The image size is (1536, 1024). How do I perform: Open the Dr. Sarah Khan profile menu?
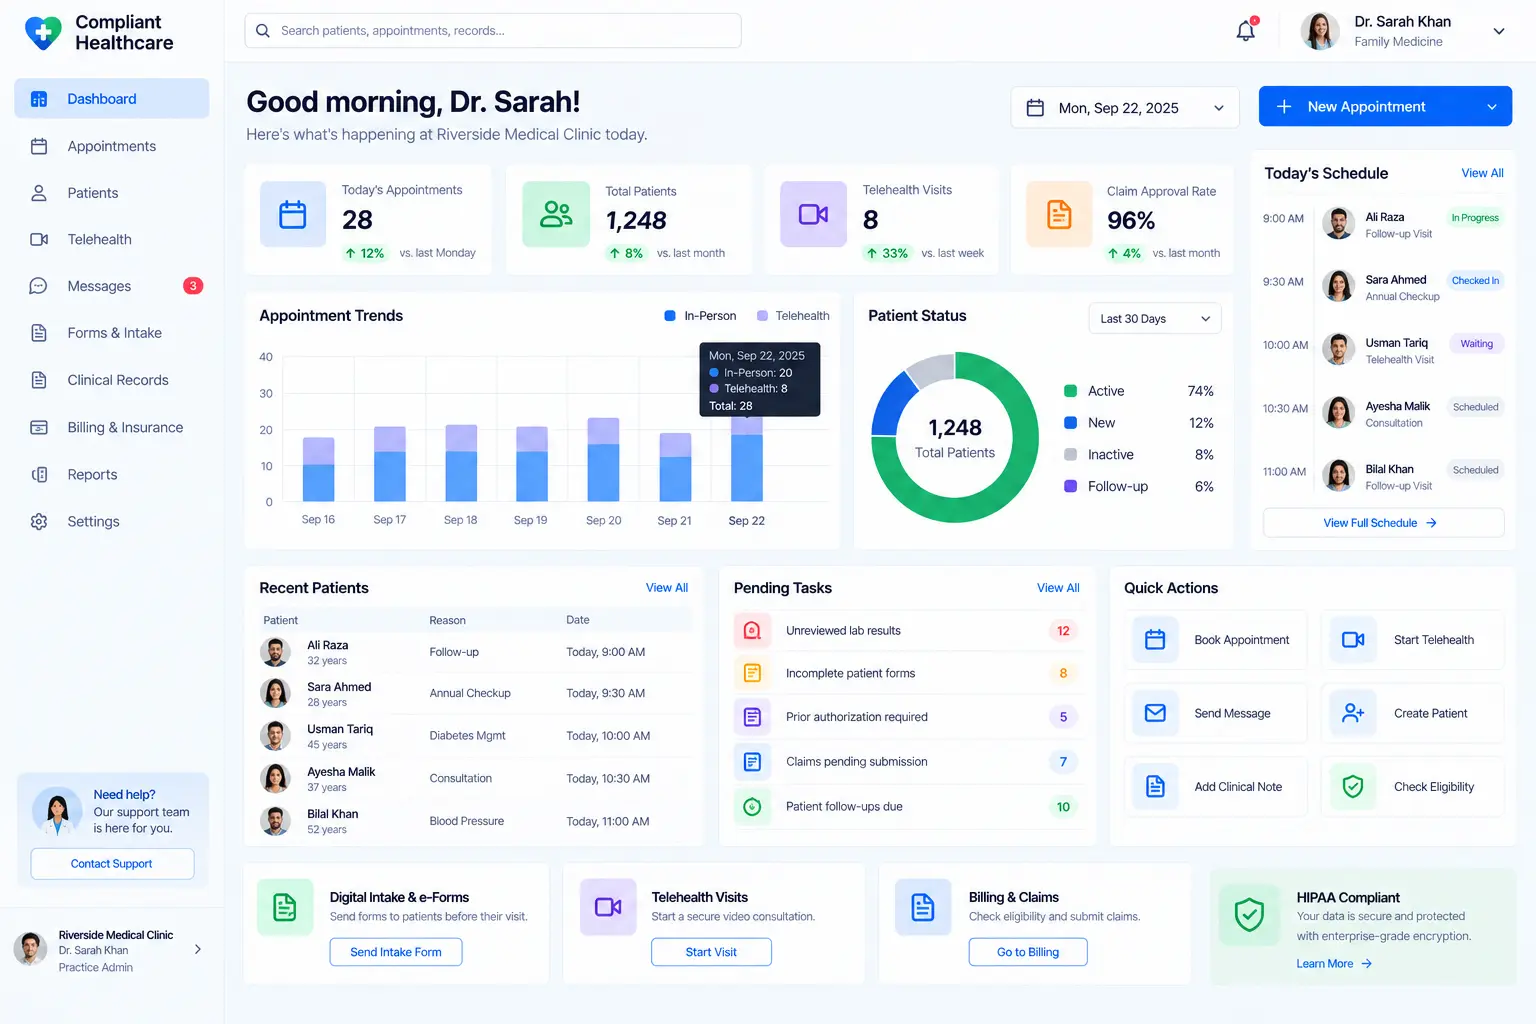click(1403, 31)
